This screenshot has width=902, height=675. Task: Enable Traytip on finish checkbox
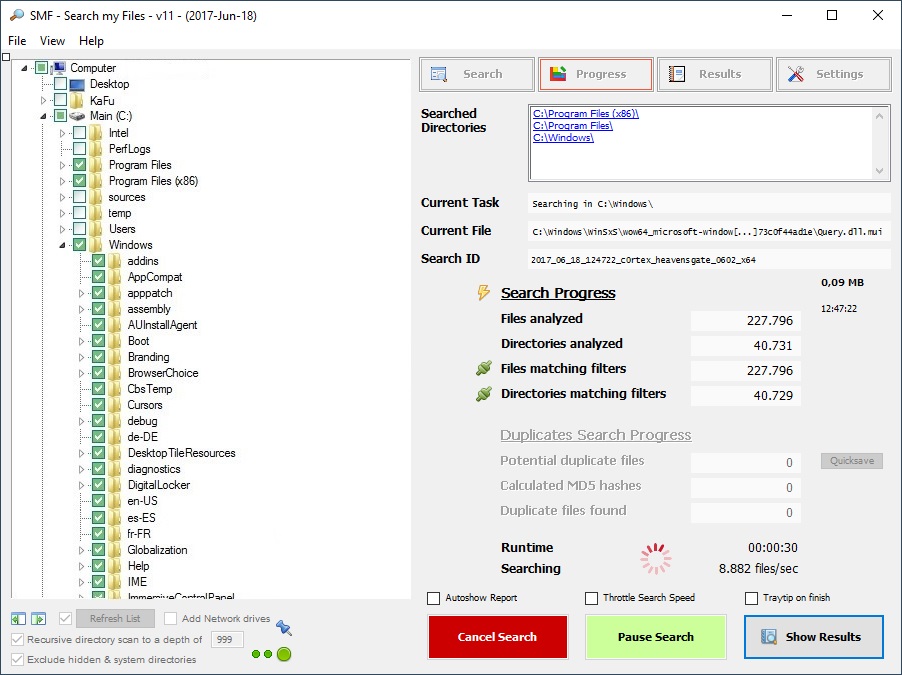[752, 598]
